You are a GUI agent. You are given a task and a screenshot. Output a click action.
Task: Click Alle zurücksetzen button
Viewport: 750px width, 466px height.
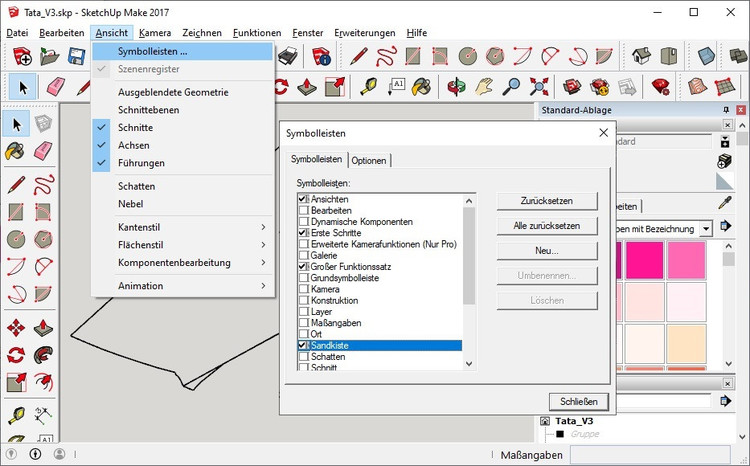coord(547,226)
